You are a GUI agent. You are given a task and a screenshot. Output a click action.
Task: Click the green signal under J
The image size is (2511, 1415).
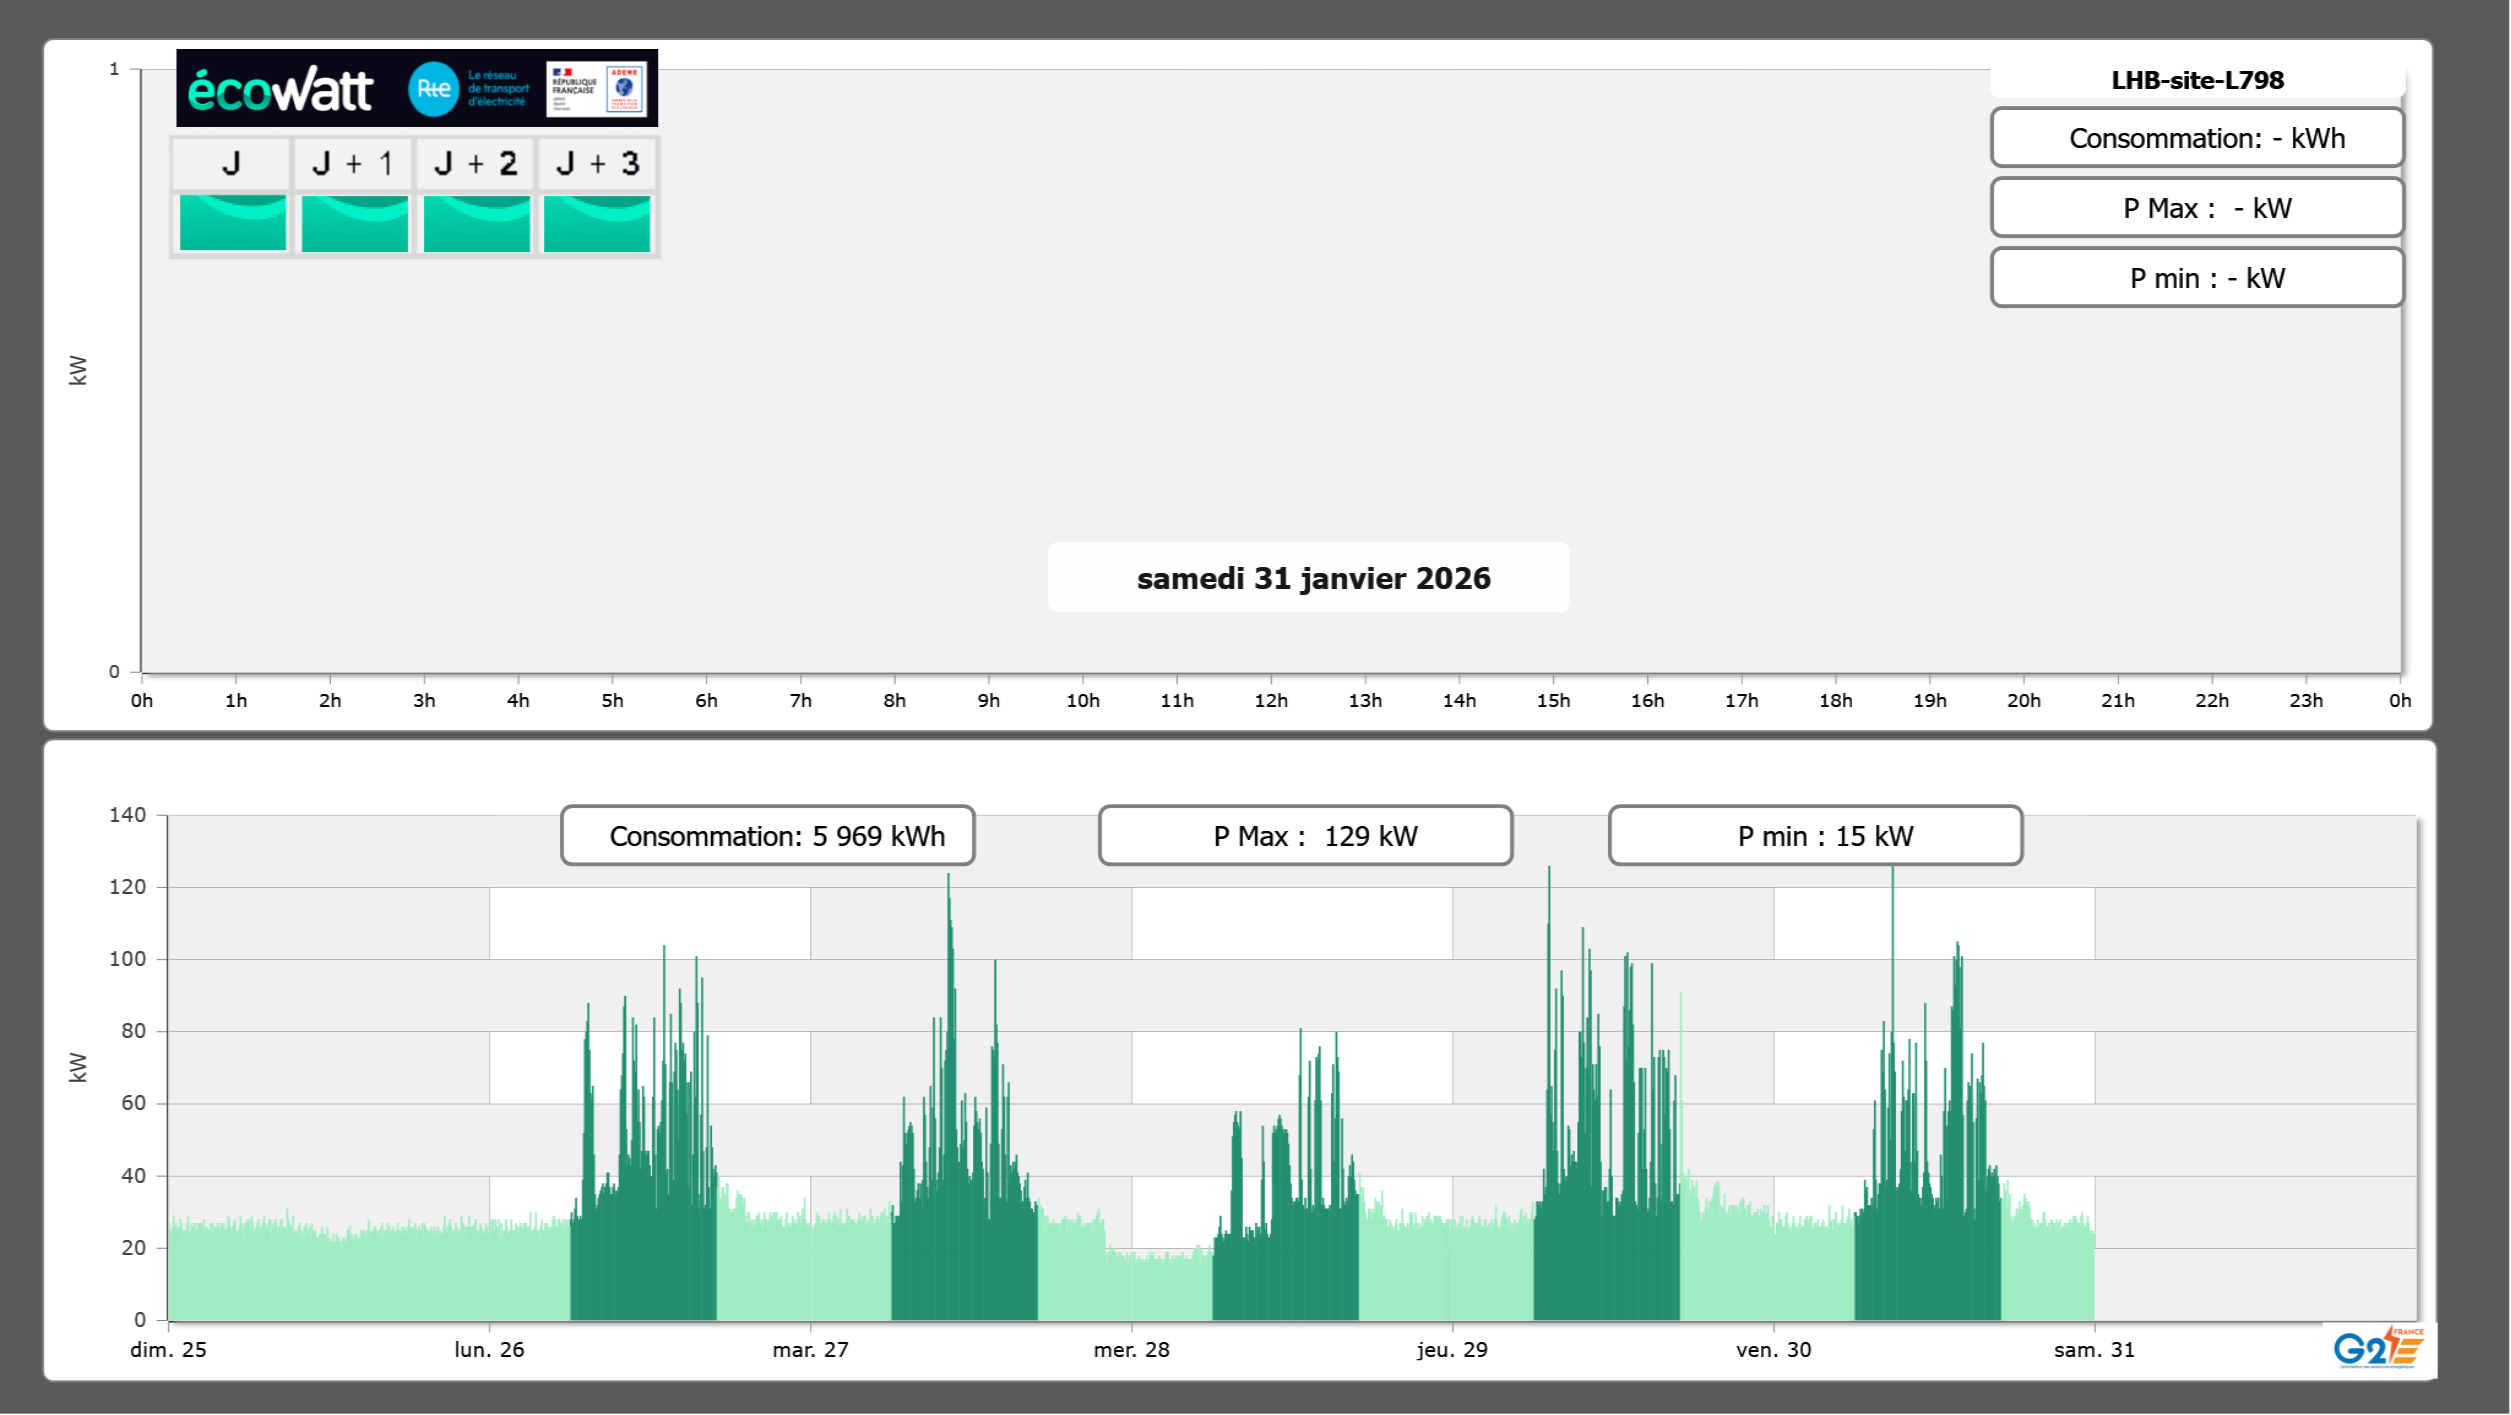pos(233,223)
